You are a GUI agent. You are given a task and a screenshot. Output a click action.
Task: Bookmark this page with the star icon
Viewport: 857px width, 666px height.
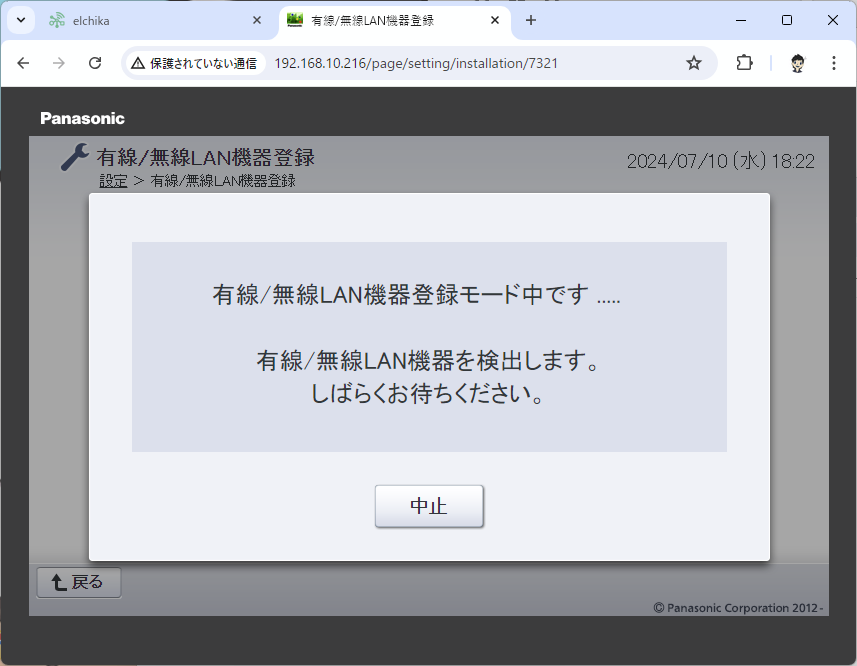[694, 63]
